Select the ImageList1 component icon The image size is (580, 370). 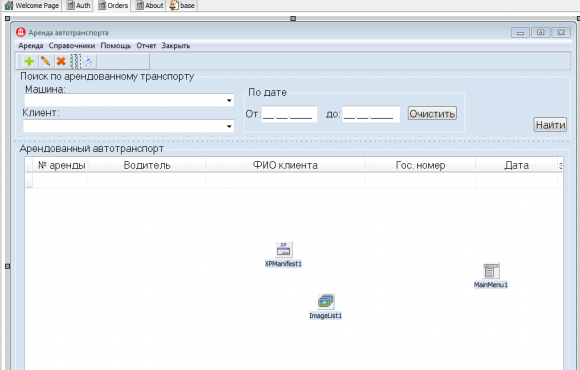326,302
